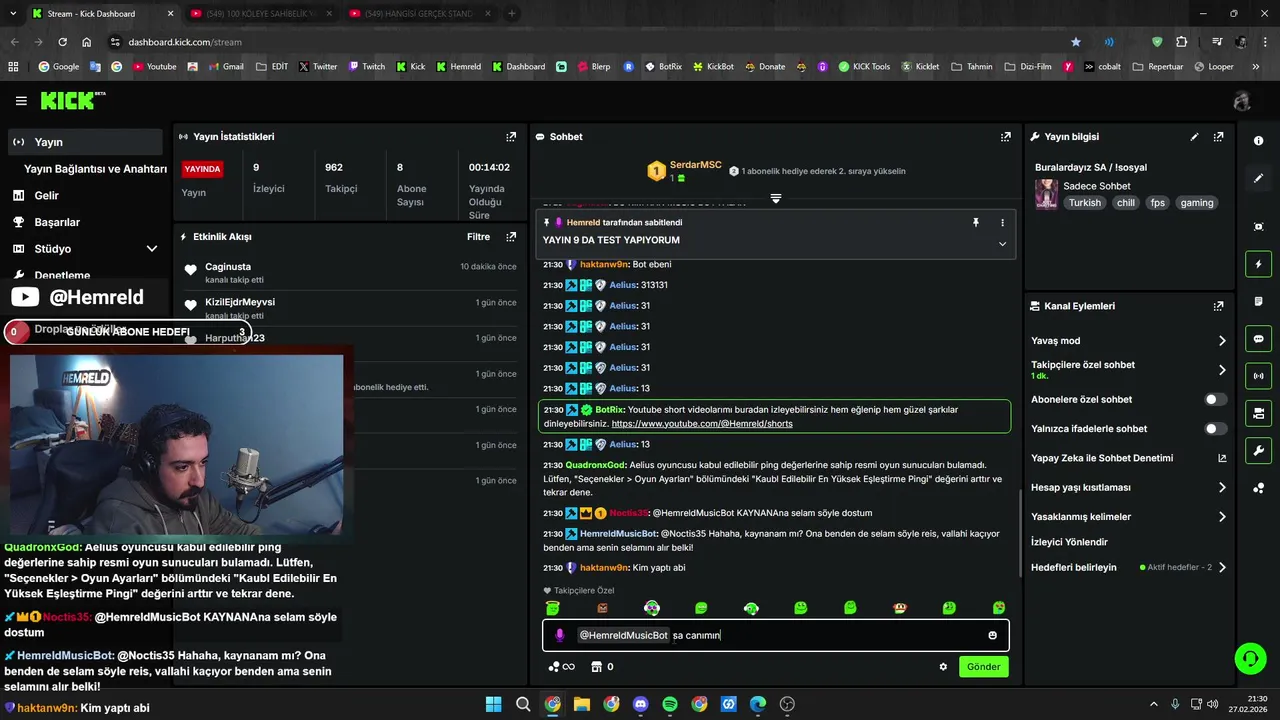Toggle the broadcast signal icon in right rail
The width and height of the screenshot is (1280, 720).
[x=1258, y=376]
